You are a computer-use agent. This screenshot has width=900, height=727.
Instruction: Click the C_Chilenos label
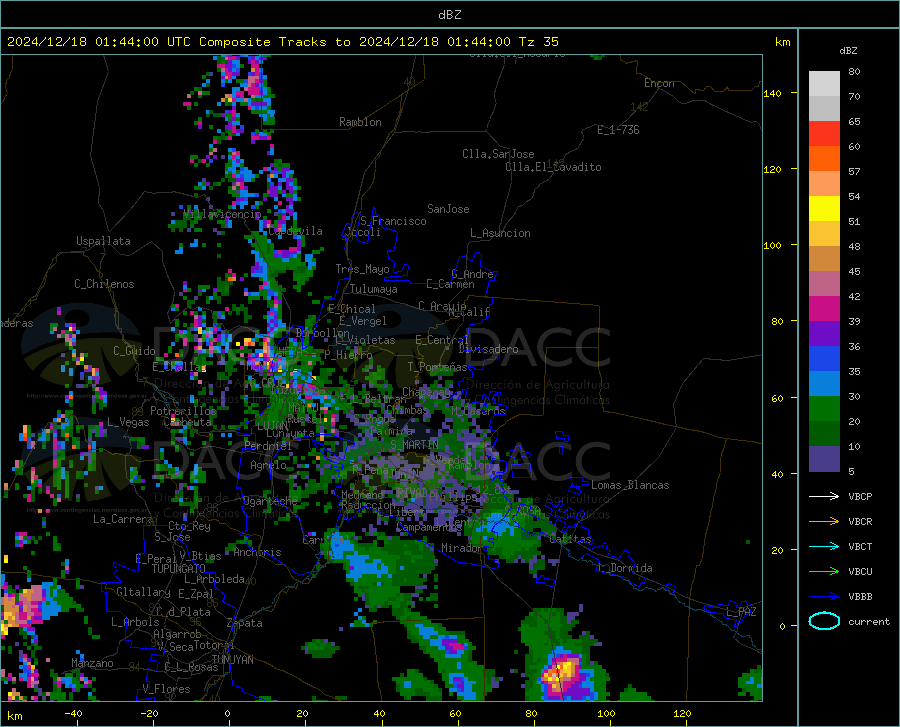tap(104, 284)
